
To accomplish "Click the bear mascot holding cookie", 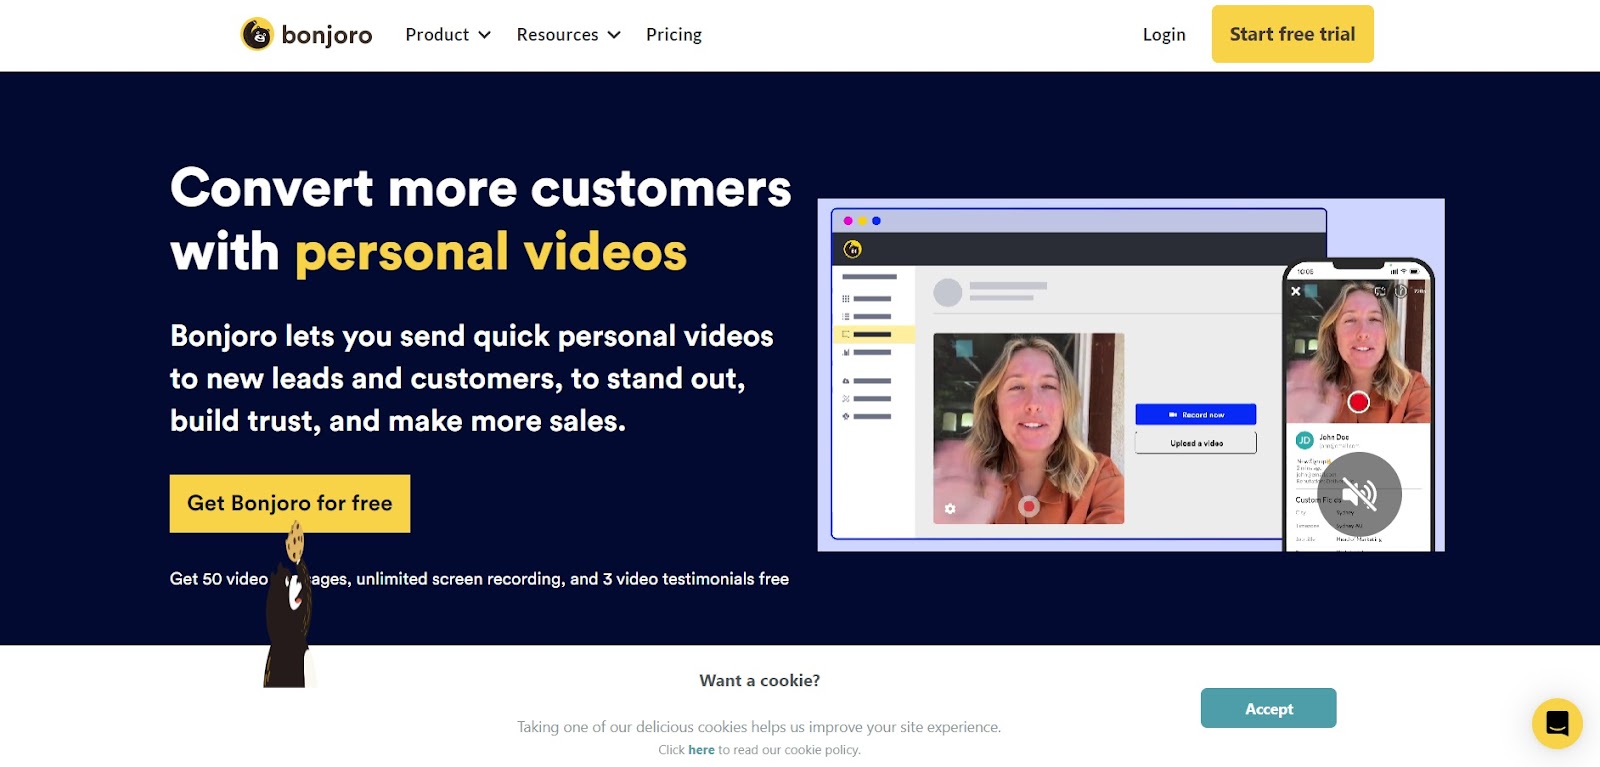I will click(x=289, y=605).
